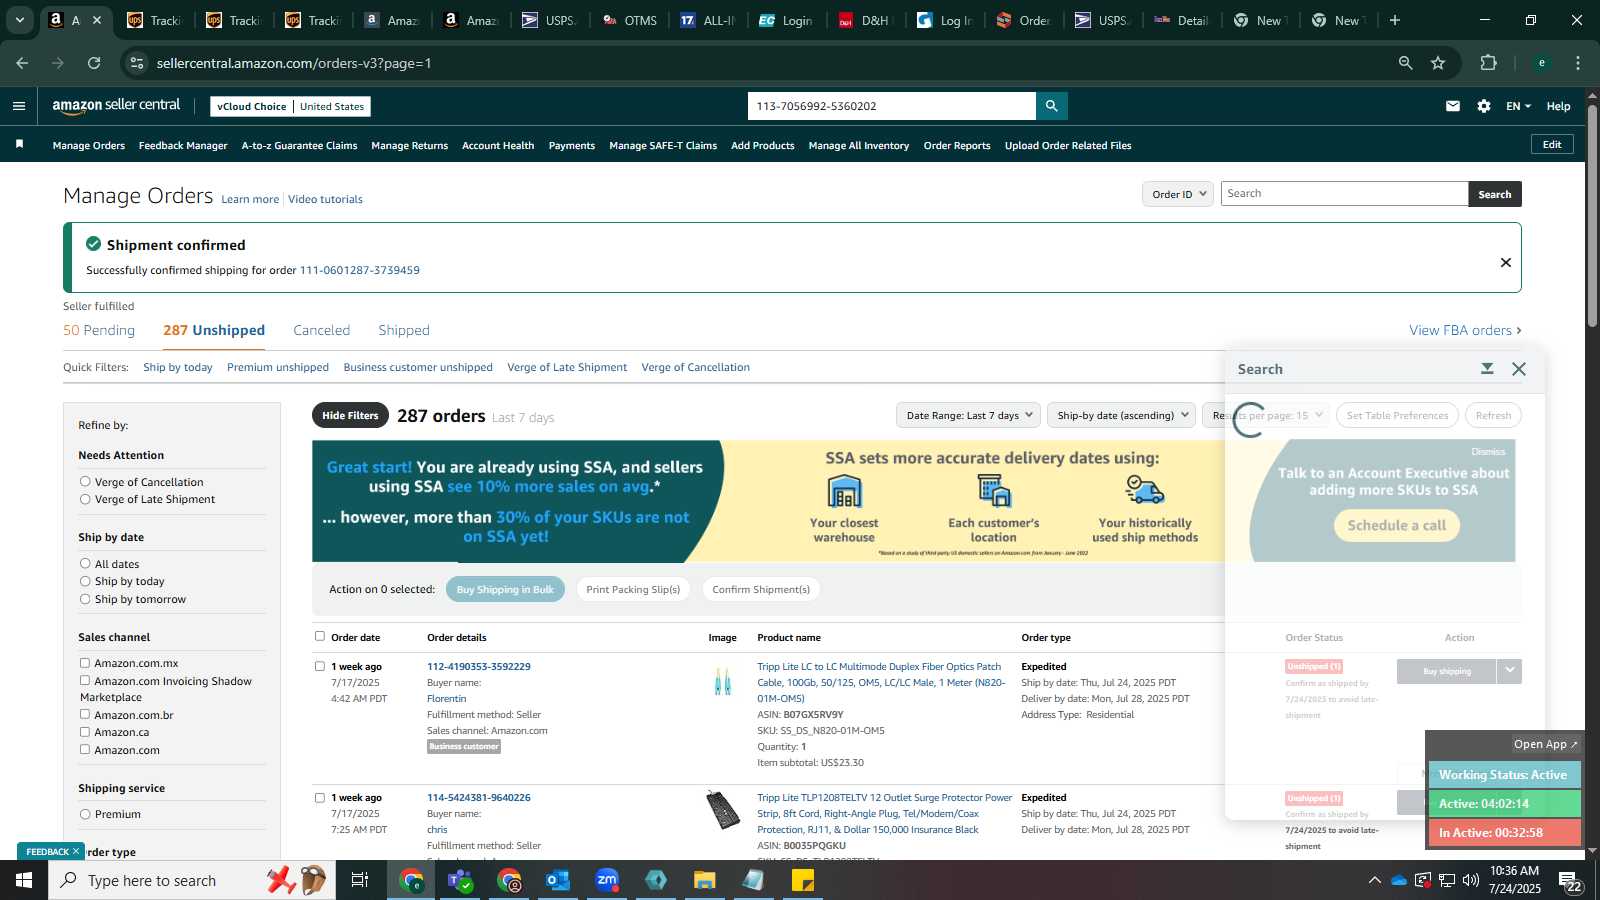Select the Verge of Cancellation radio button

(x=85, y=482)
